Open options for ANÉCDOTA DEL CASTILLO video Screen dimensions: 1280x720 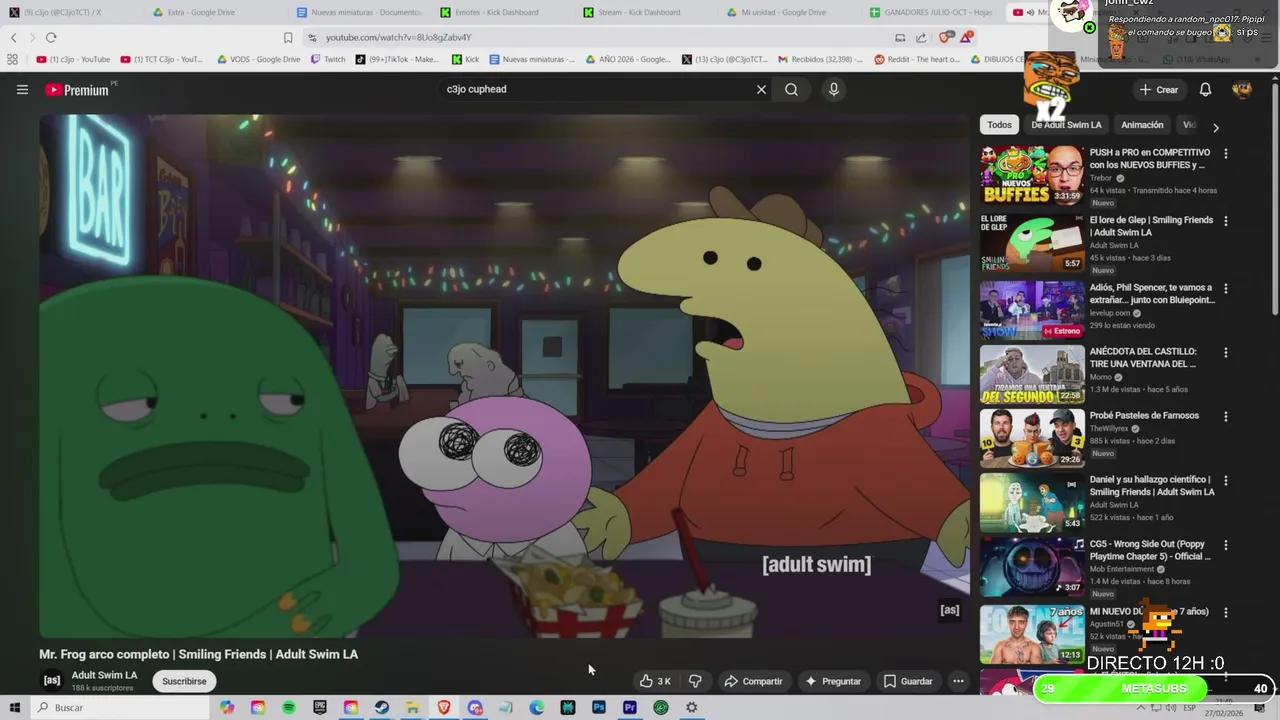(x=1226, y=353)
